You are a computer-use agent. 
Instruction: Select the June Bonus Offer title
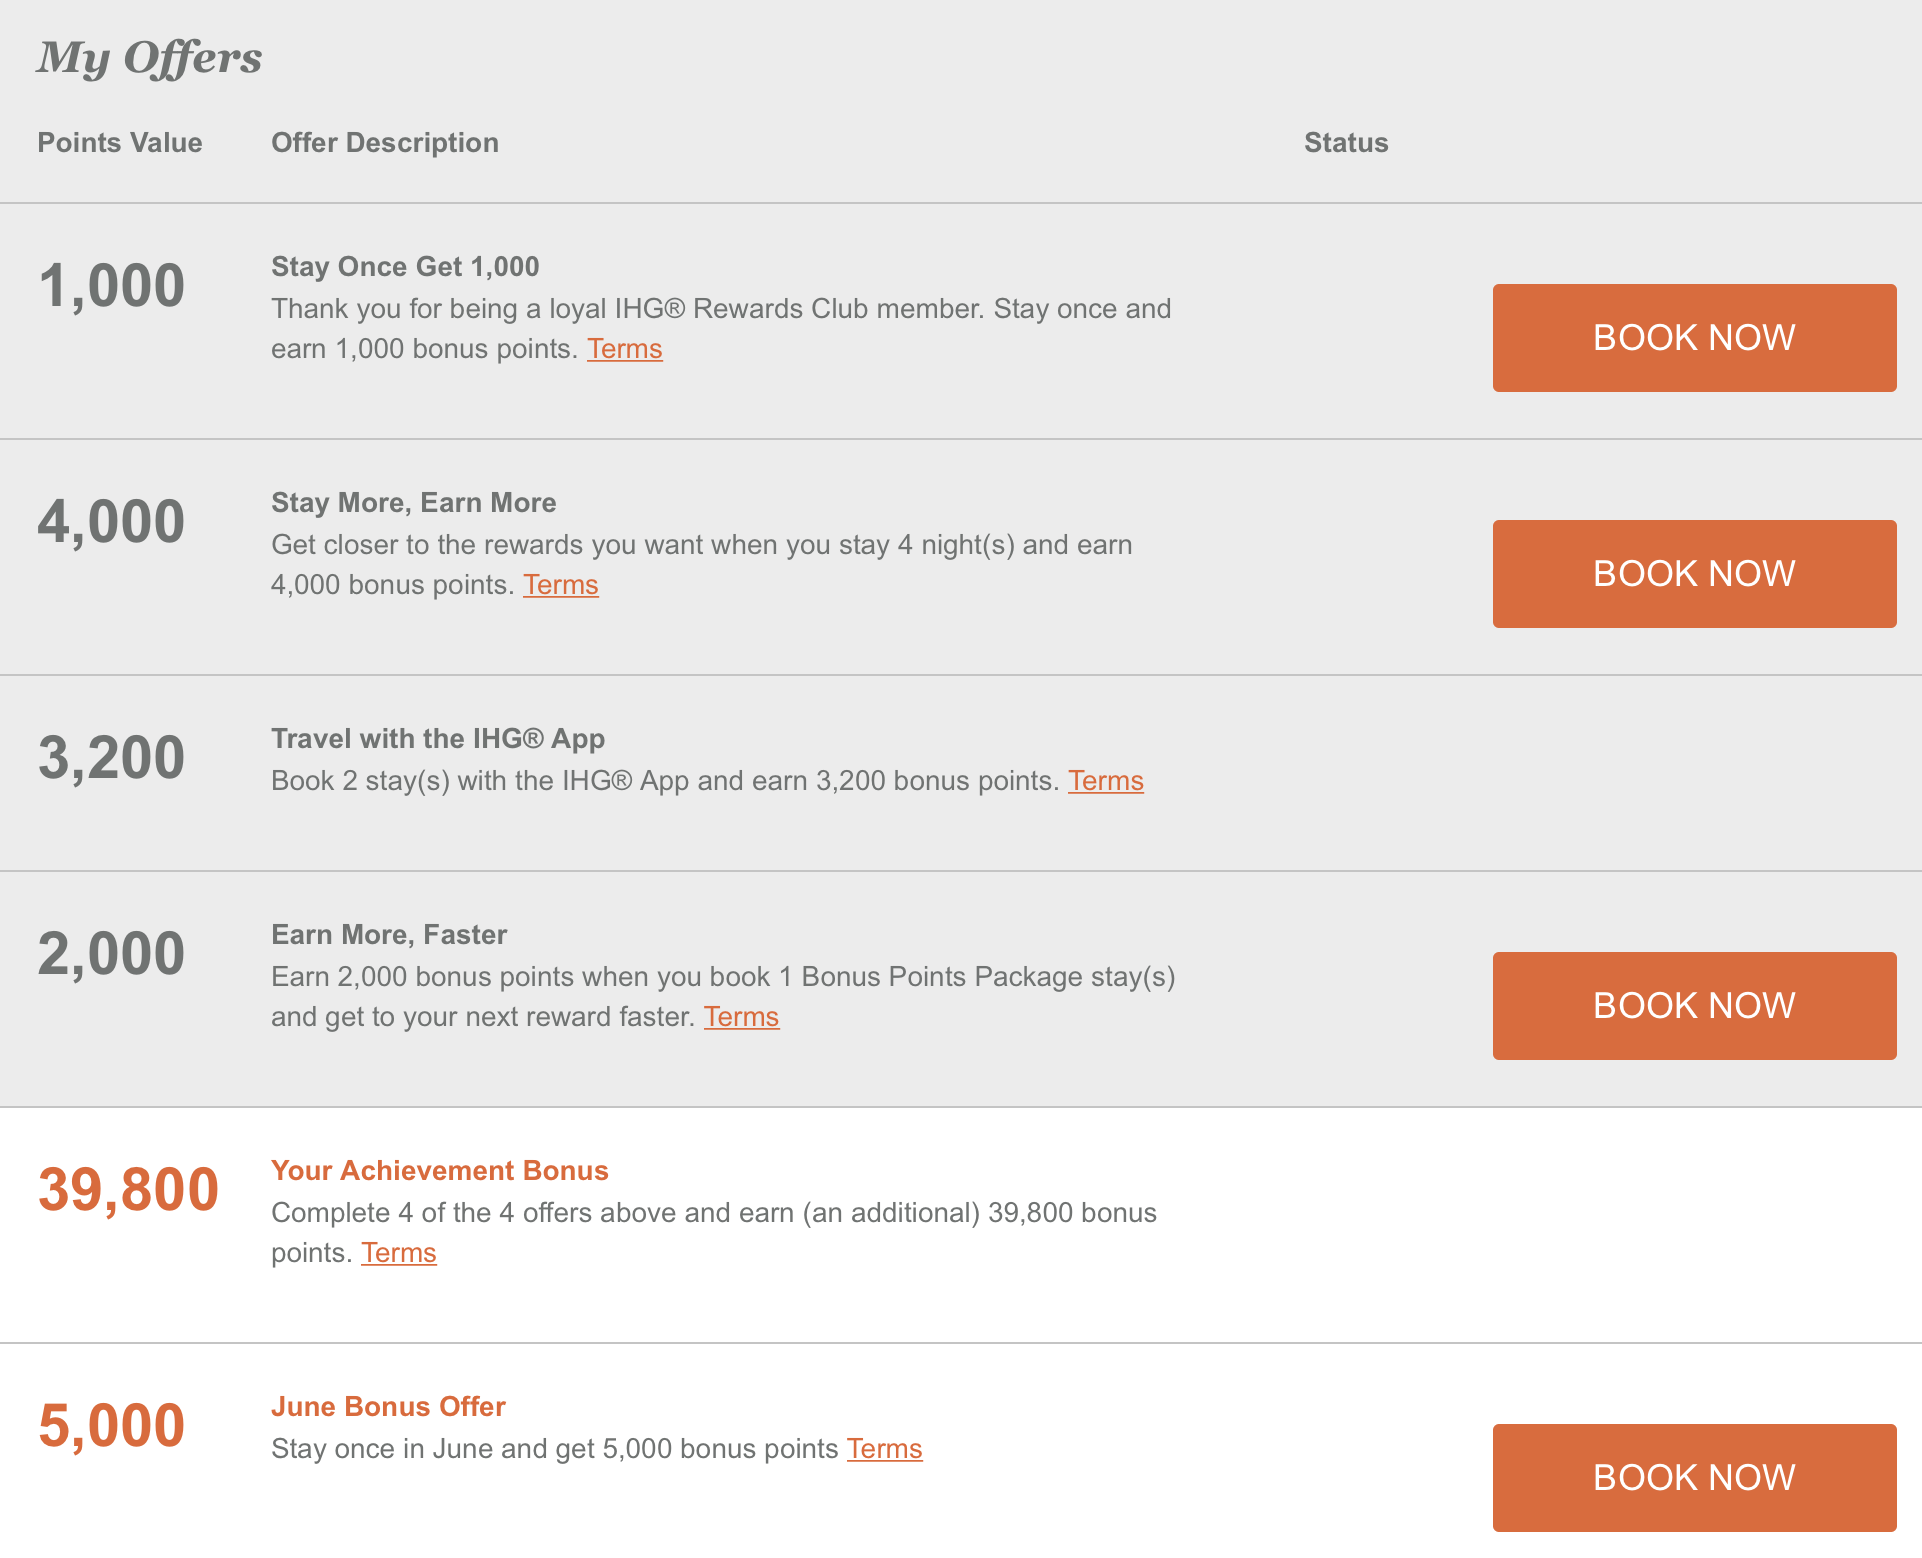pyautogui.click(x=388, y=1407)
